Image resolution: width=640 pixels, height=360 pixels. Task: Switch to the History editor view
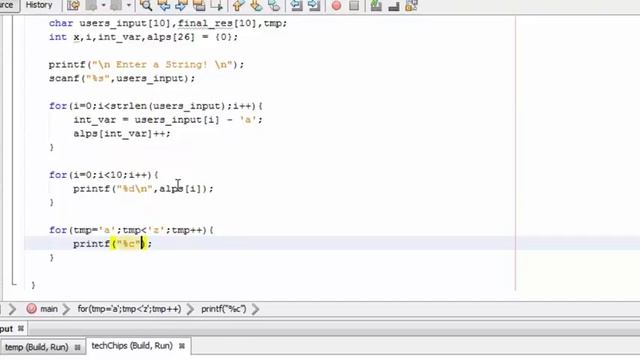39,5
